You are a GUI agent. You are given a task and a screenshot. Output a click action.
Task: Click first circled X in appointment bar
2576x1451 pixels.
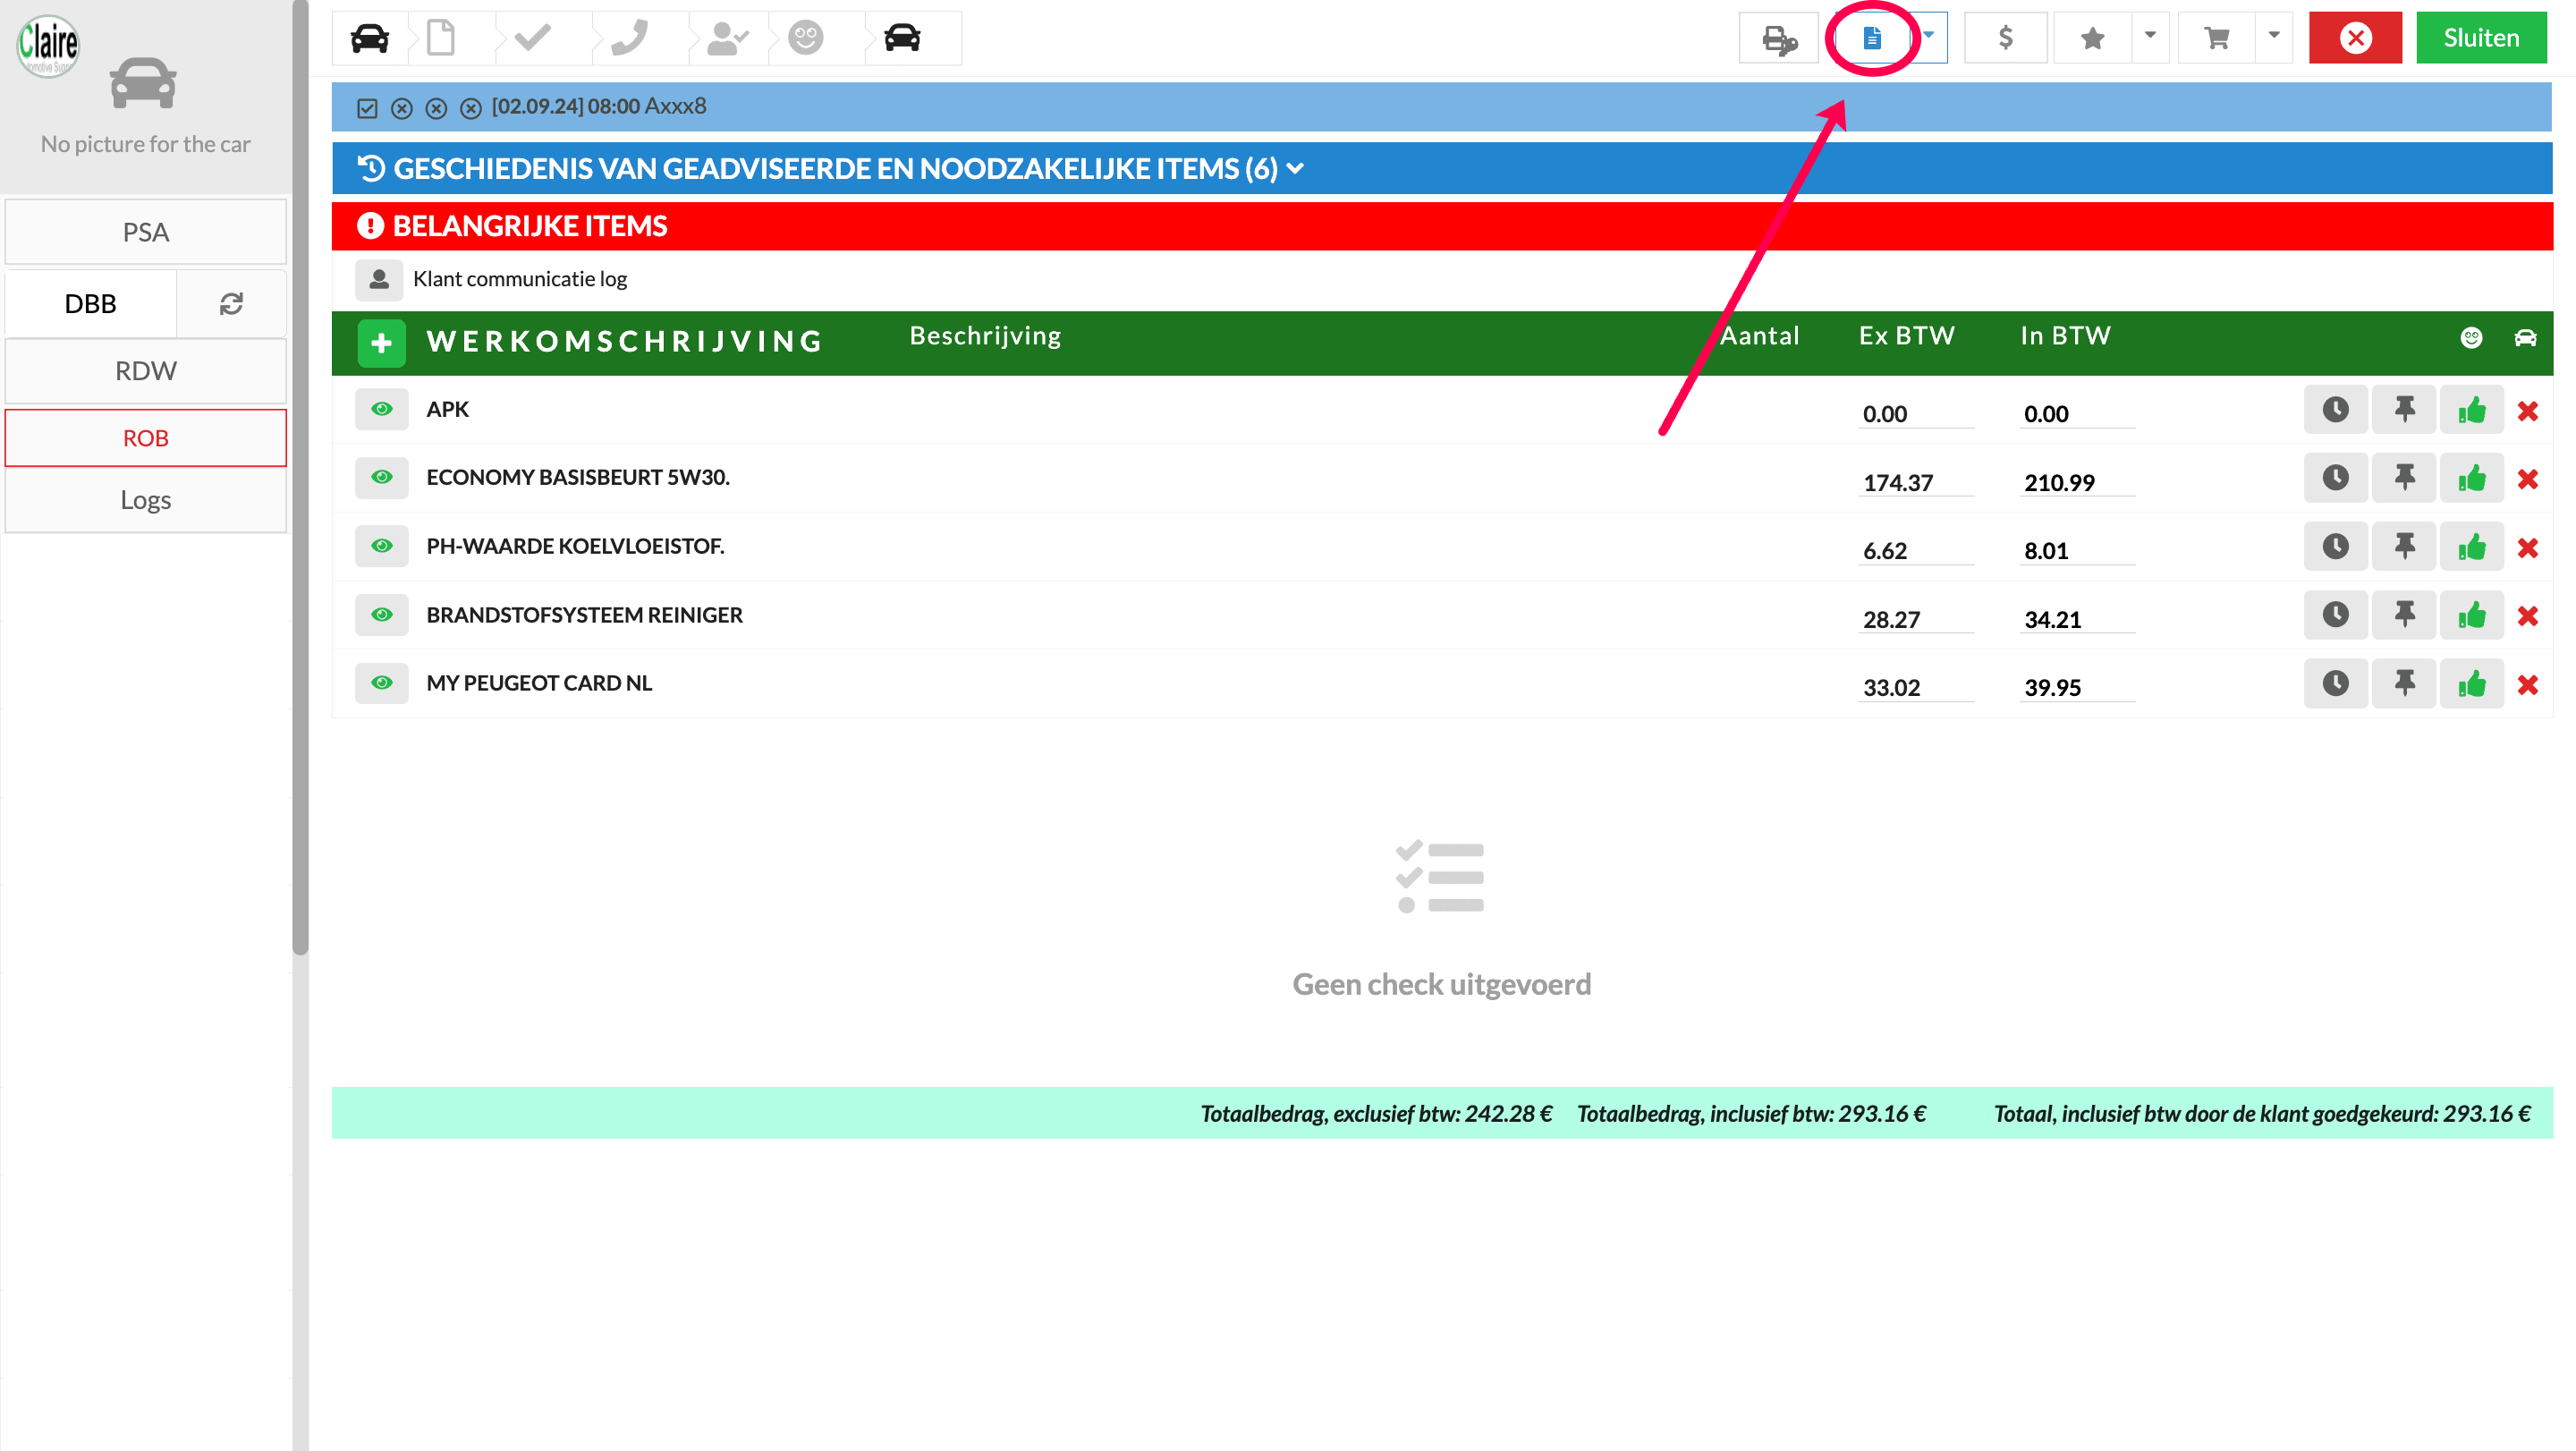tap(402, 108)
